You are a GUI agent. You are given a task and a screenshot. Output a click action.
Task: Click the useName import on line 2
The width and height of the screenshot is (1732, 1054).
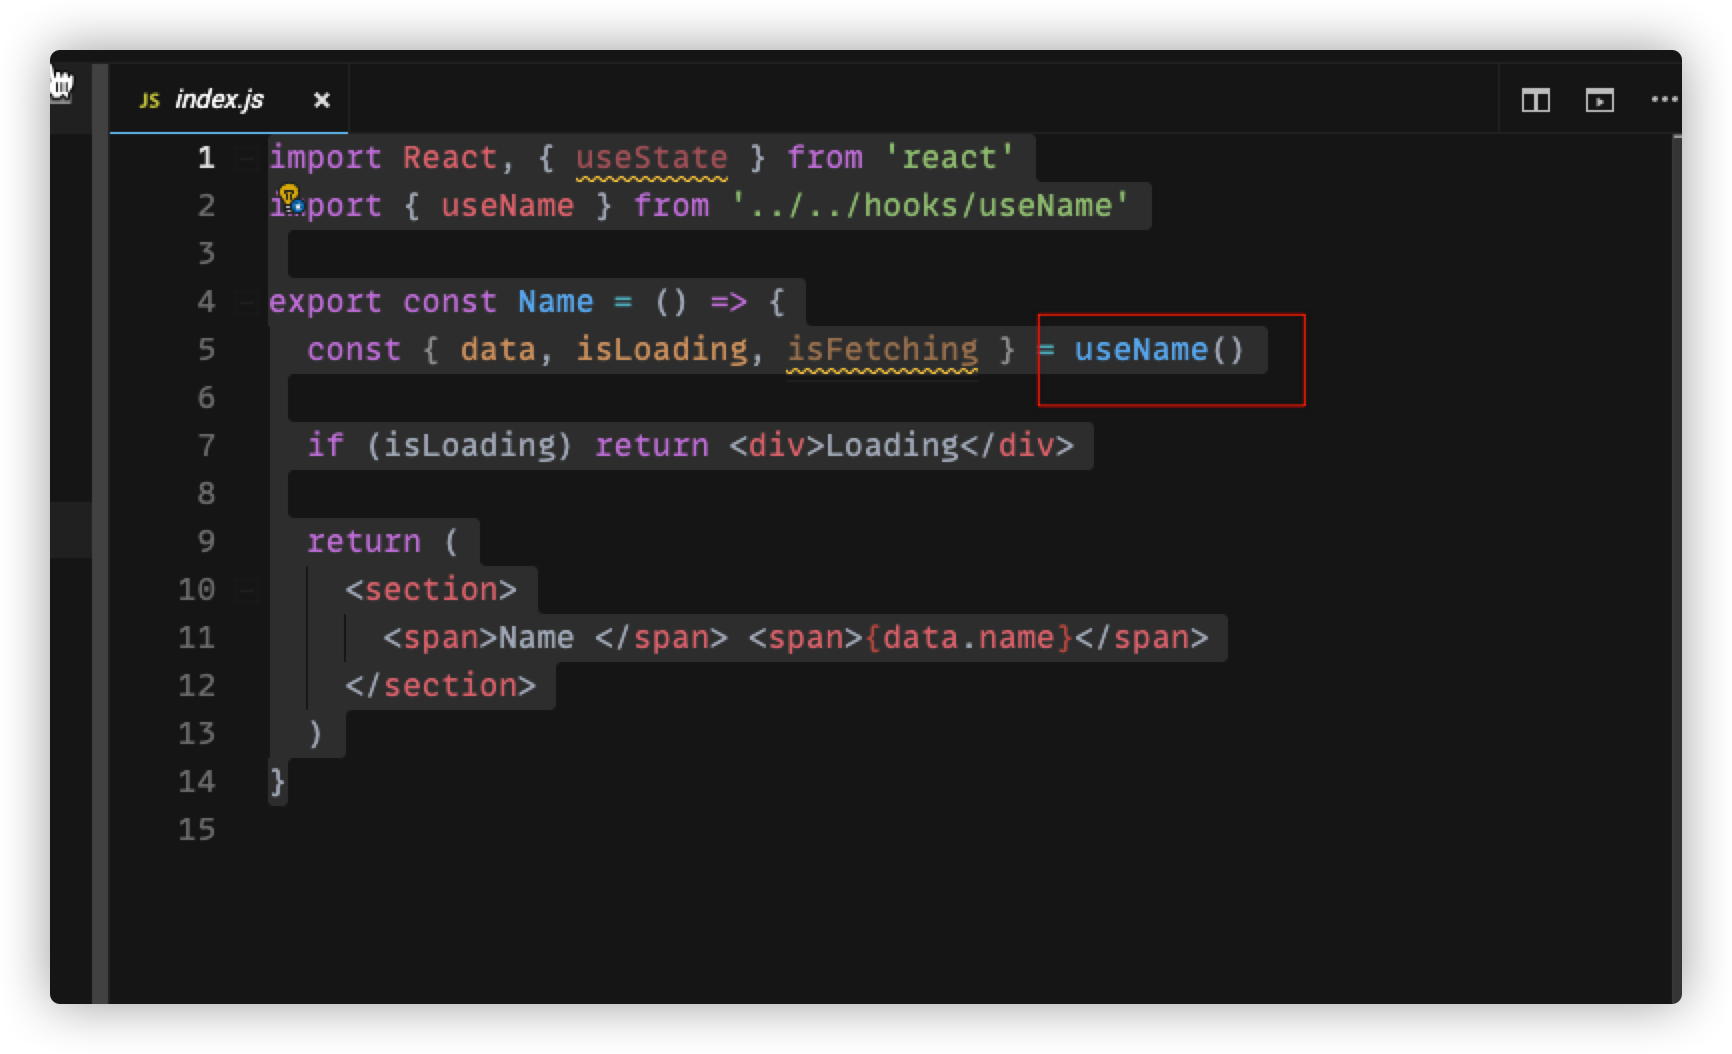tap(507, 206)
